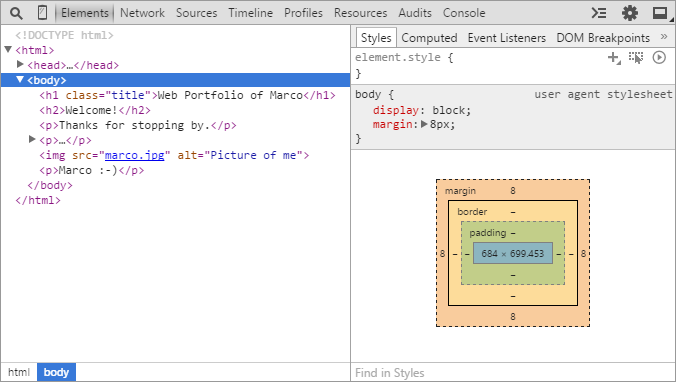Select the 'Thanks for stopping by.' paragraph
Image resolution: width=676 pixels, height=382 pixels.
138,125
